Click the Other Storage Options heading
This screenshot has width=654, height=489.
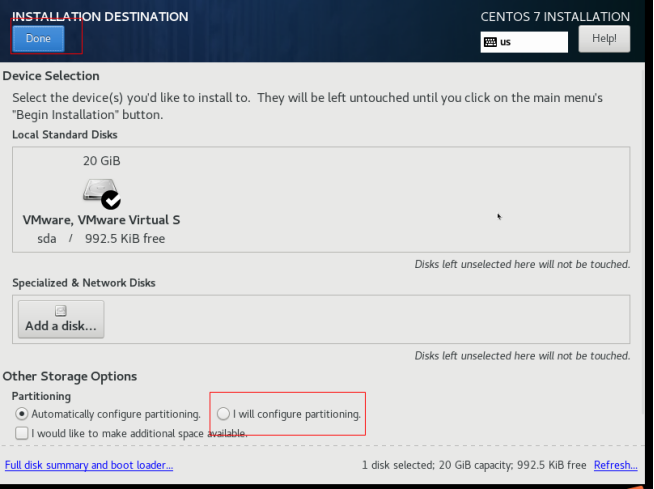pyautogui.click(x=70, y=376)
